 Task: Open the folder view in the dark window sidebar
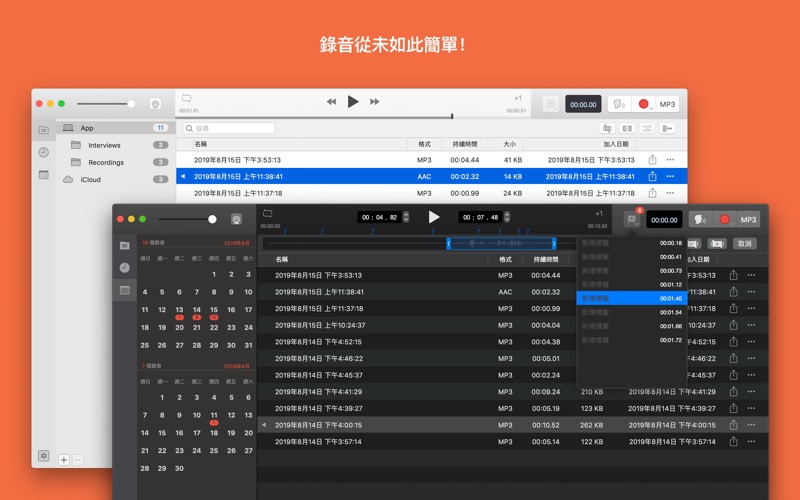124,245
